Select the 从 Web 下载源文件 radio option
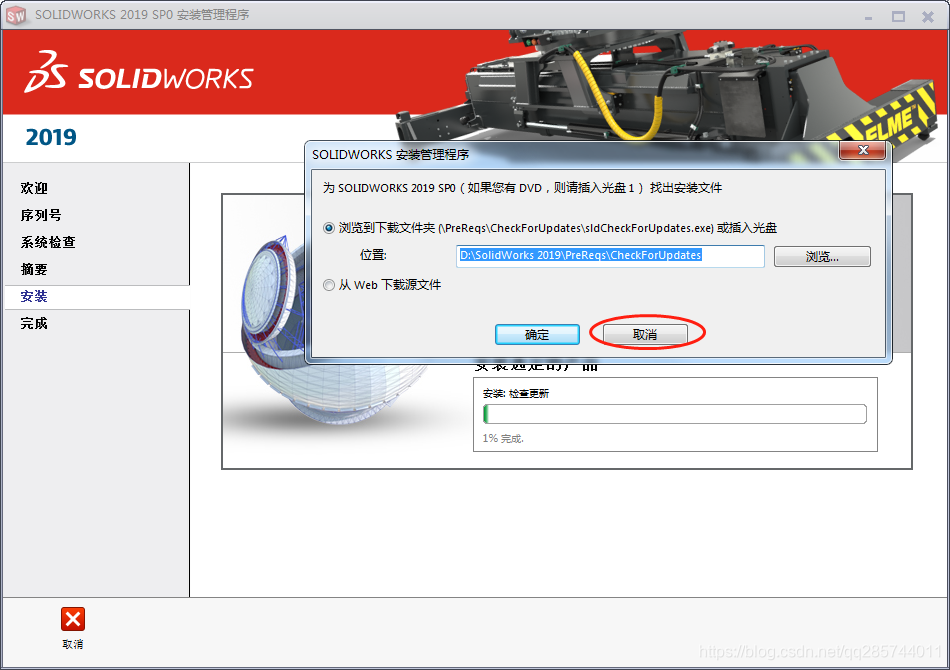This screenshot has height=670, width=950. pos(328,285)
